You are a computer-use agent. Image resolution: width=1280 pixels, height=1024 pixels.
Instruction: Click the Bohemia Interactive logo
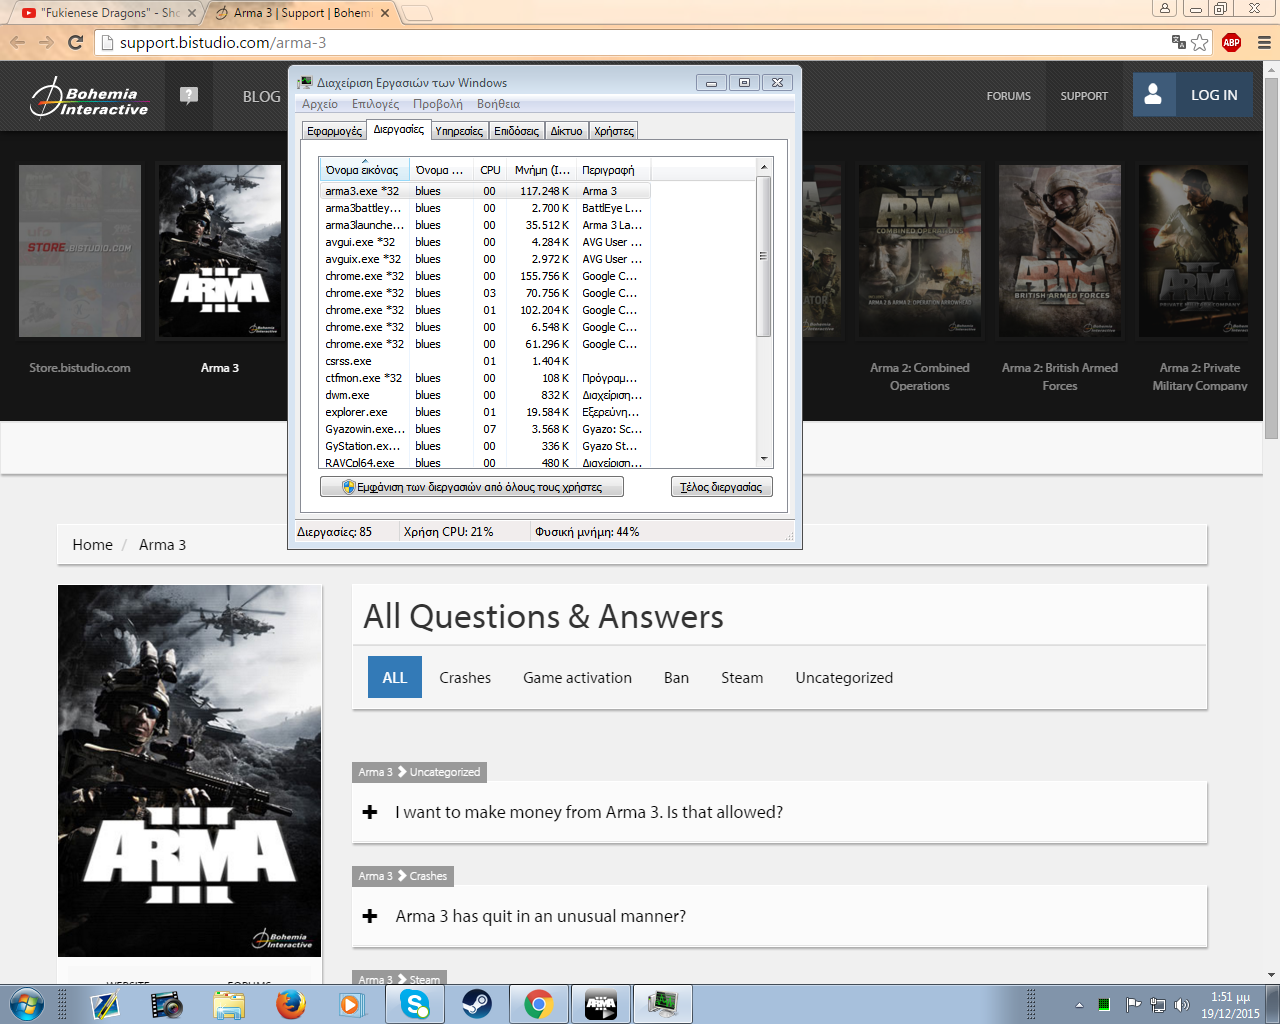89,96
